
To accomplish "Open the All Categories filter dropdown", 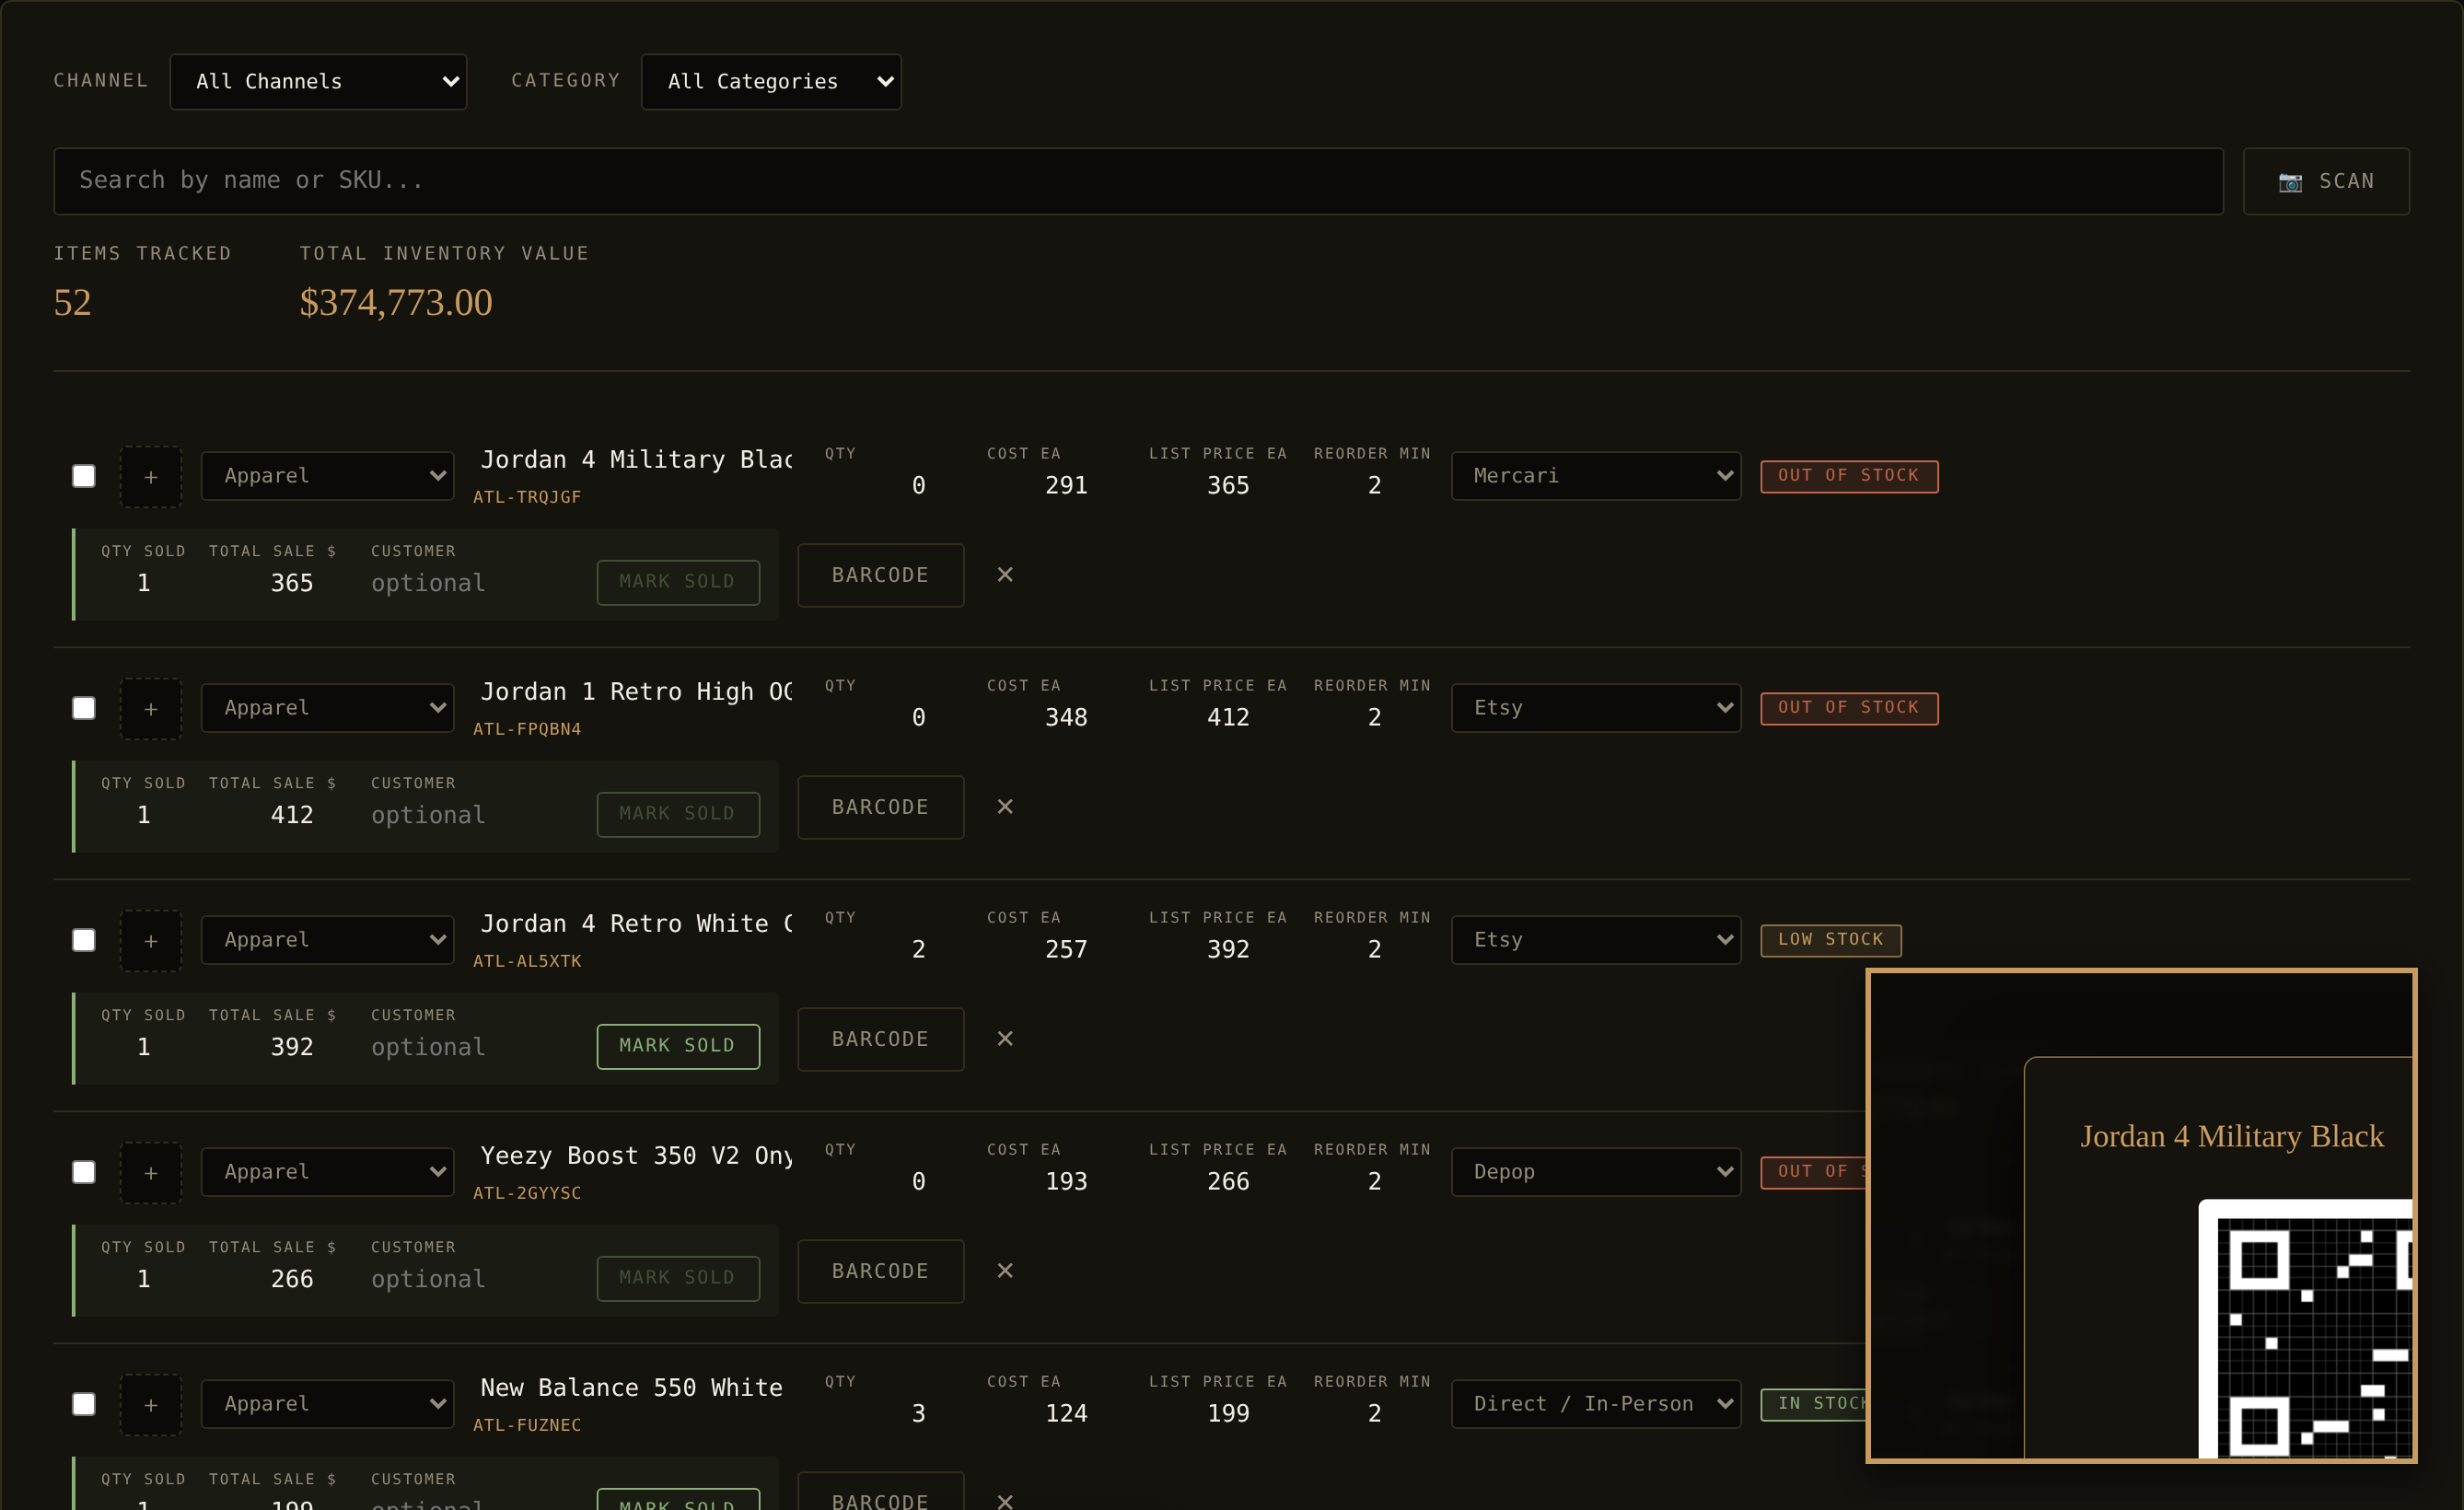I will click(x=771, y=81).
